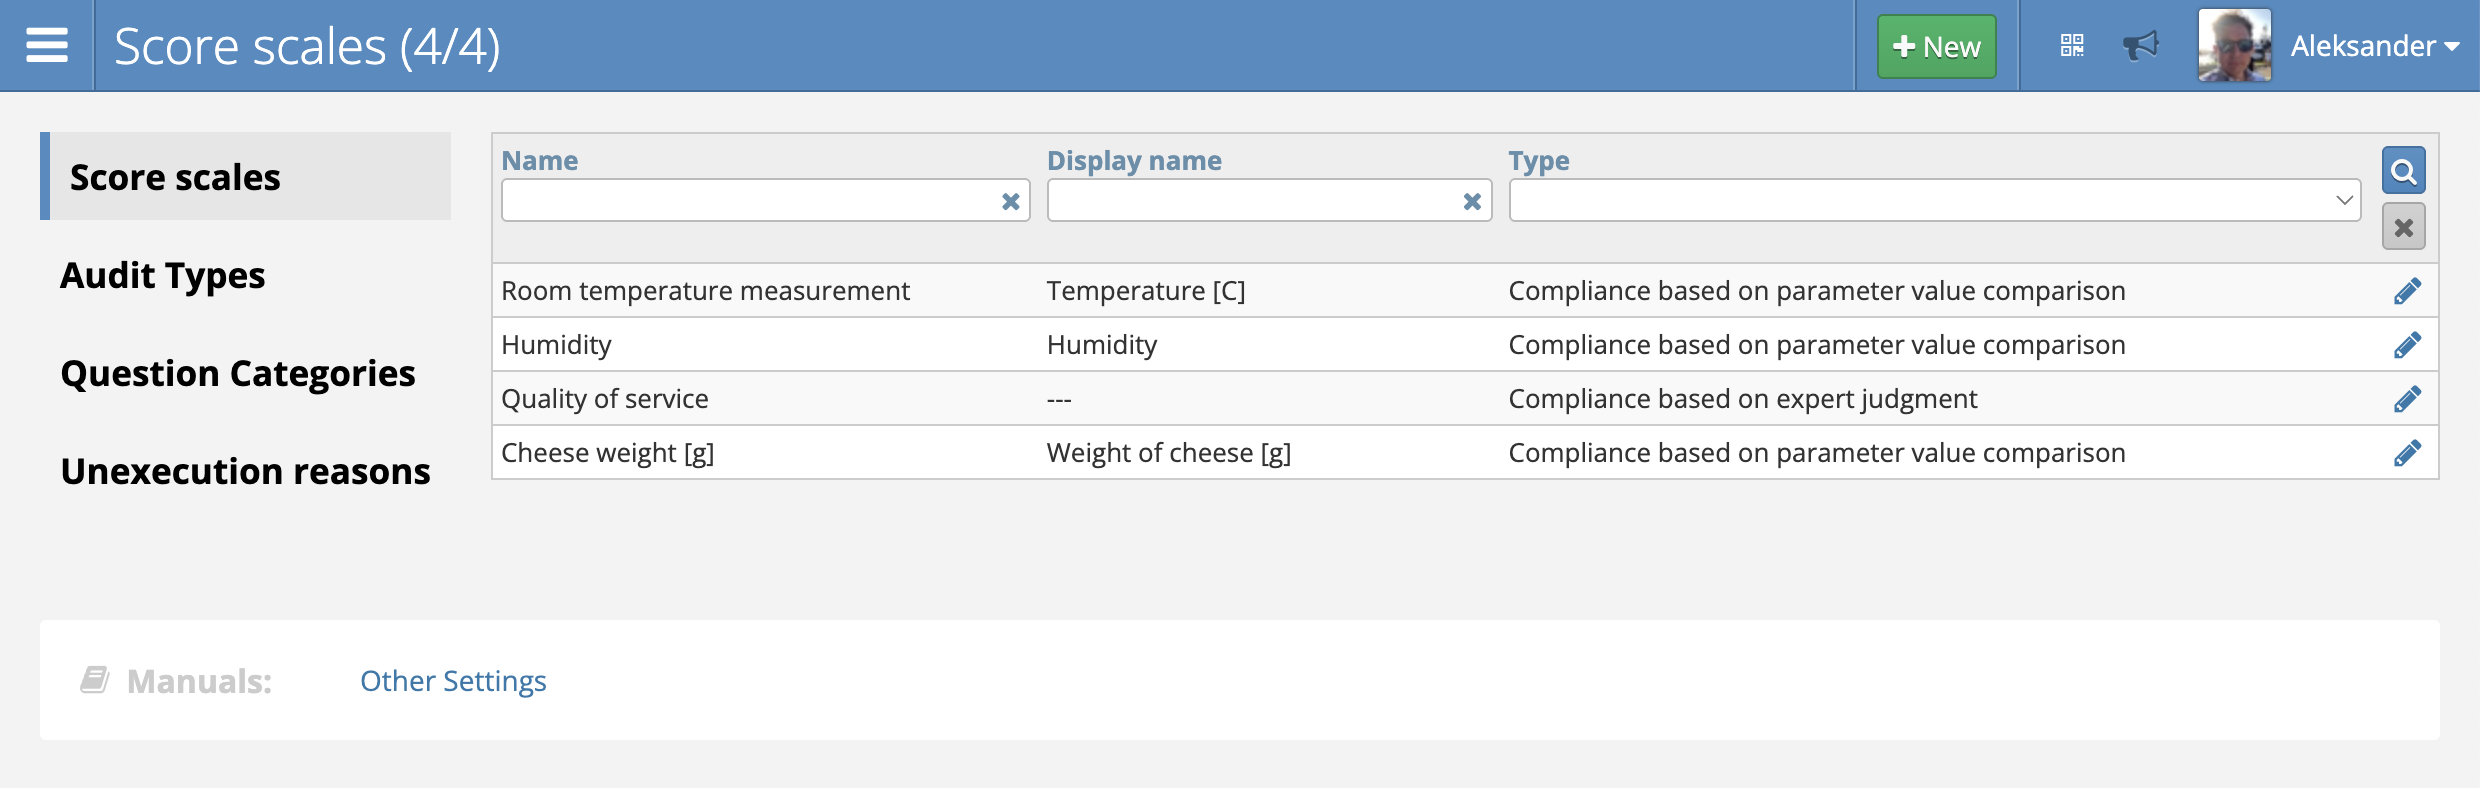Click the QR code icon

point(2072,46)
